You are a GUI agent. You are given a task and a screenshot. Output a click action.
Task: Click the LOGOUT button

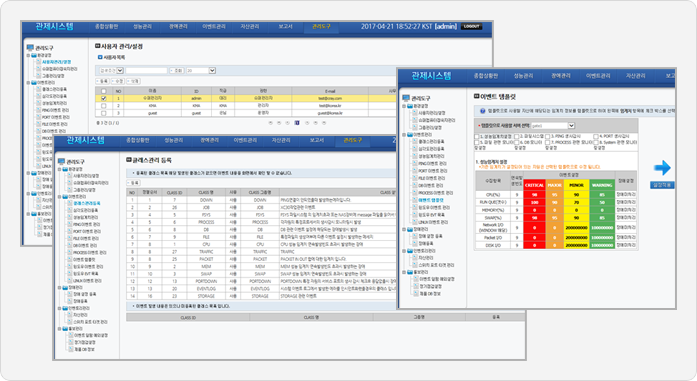472,27
